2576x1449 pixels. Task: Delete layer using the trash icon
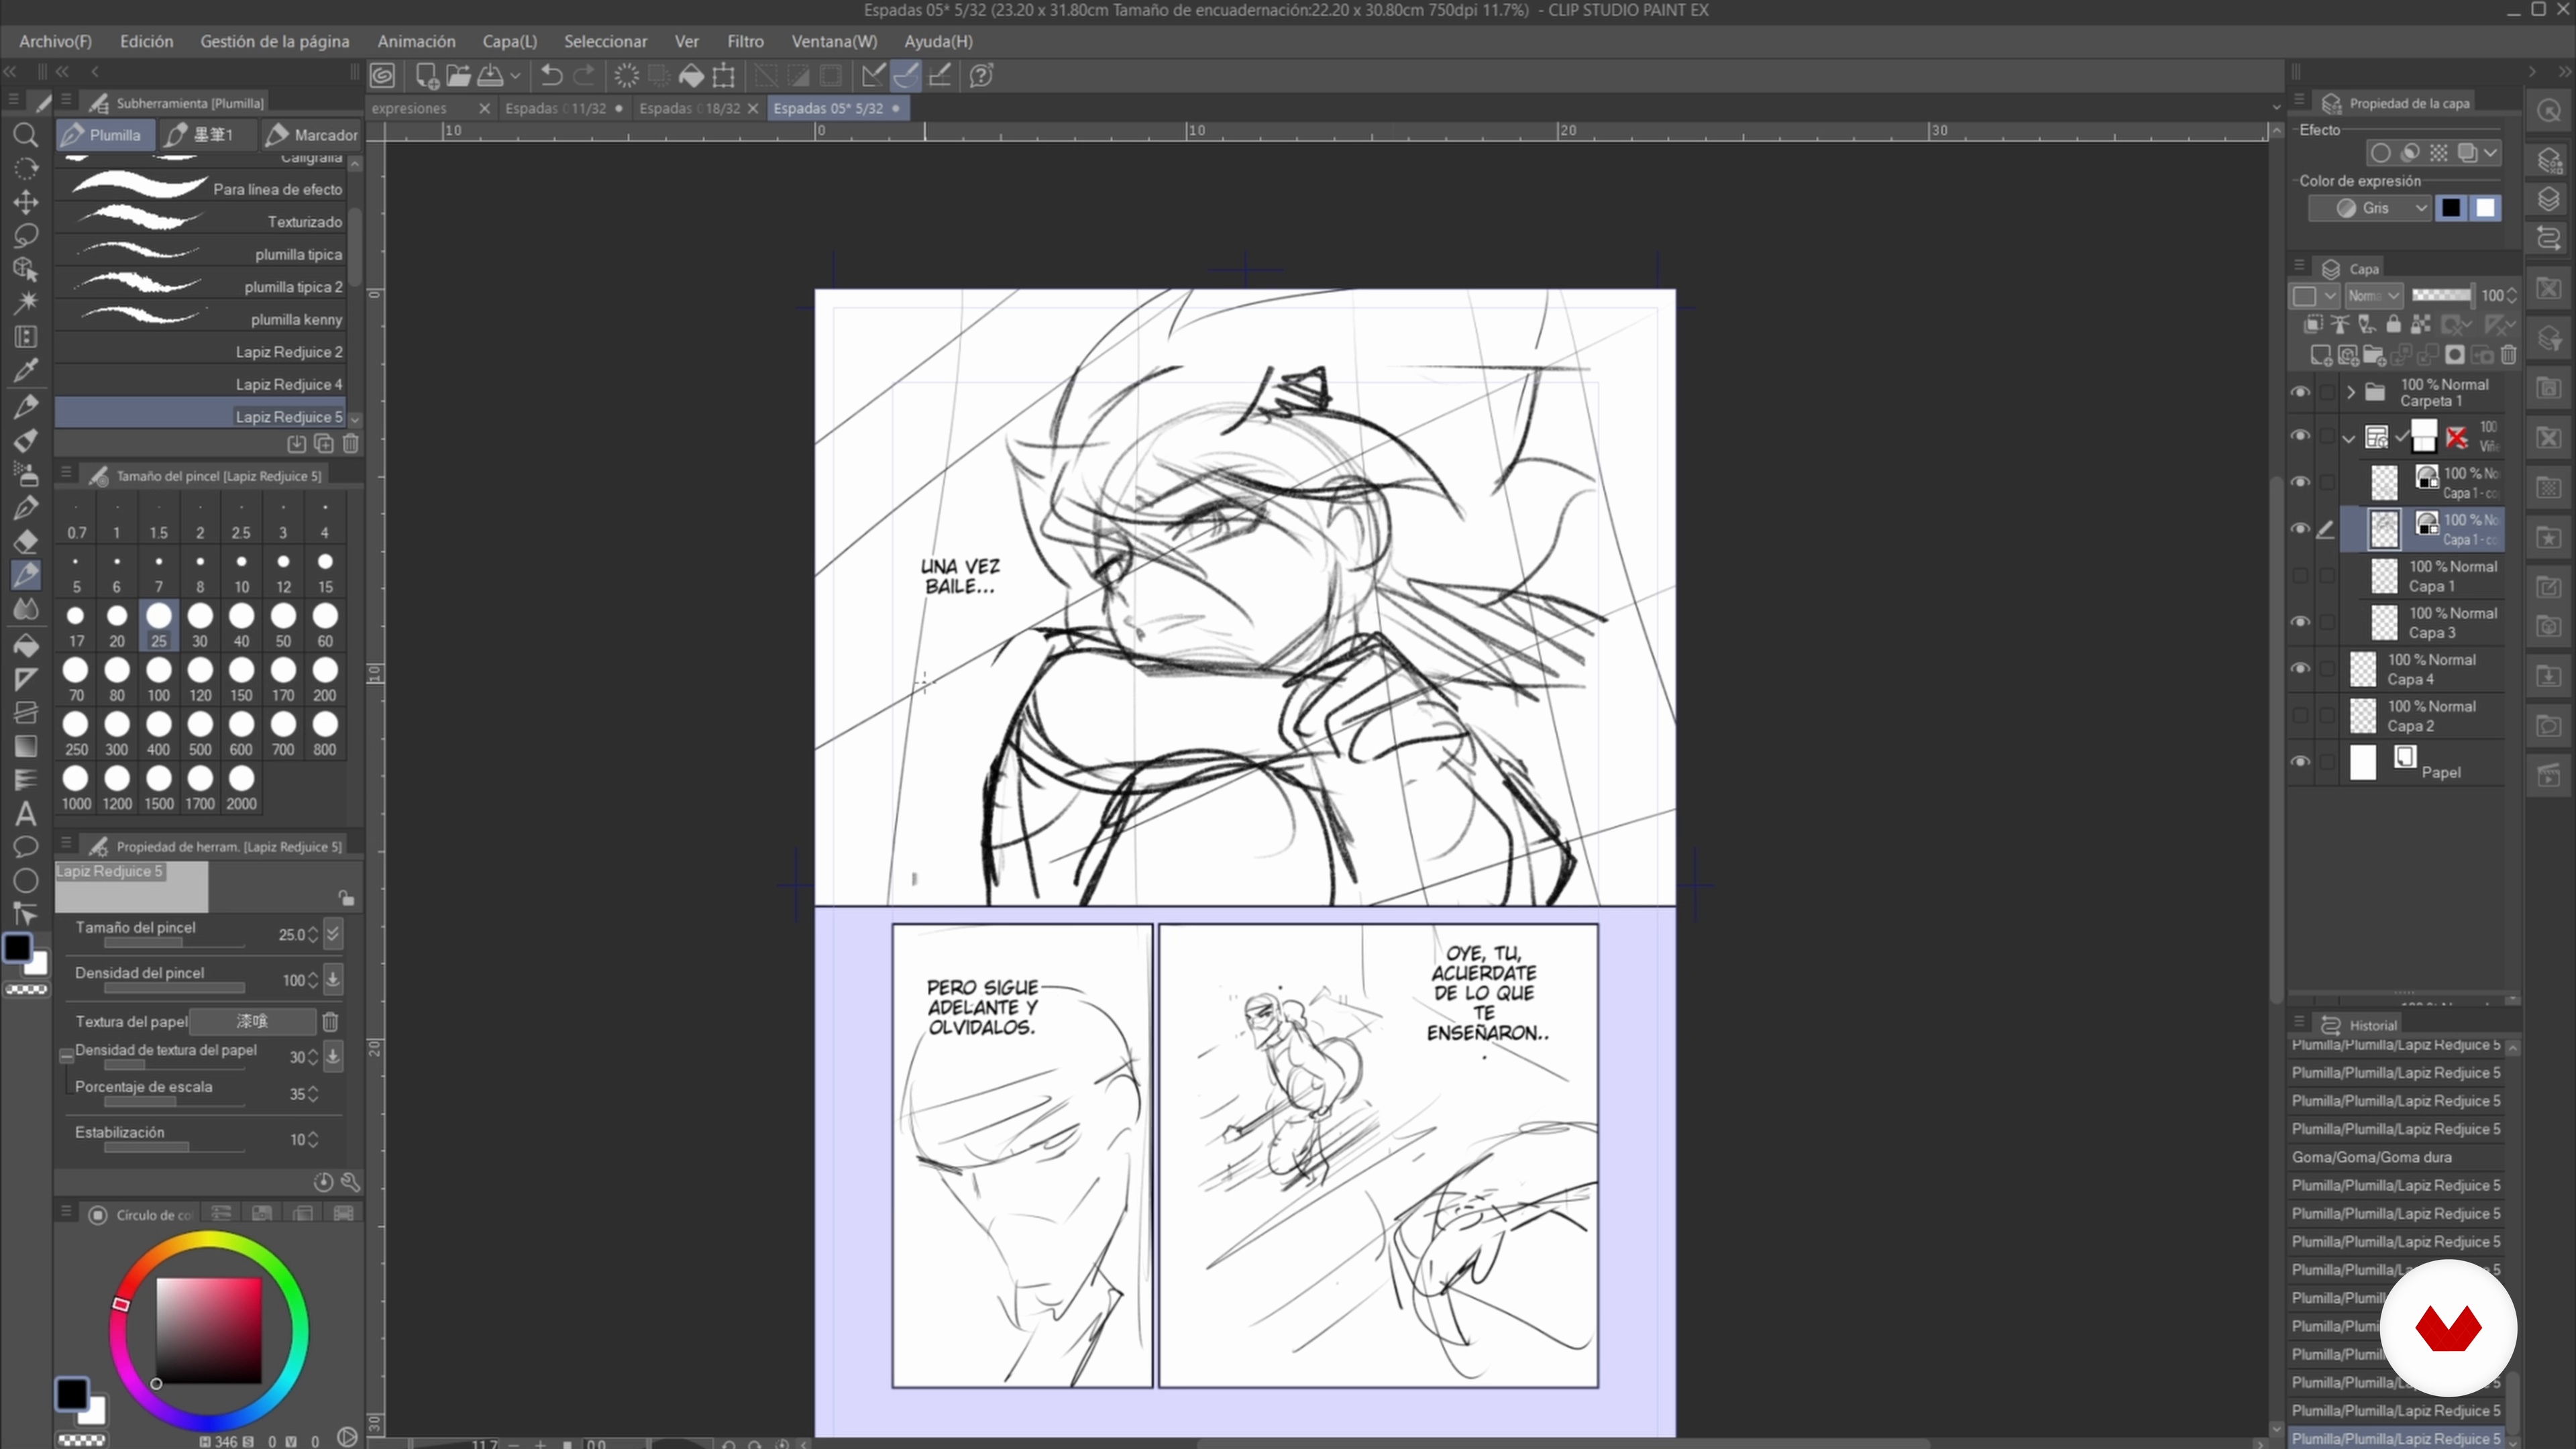point(2508,355)
